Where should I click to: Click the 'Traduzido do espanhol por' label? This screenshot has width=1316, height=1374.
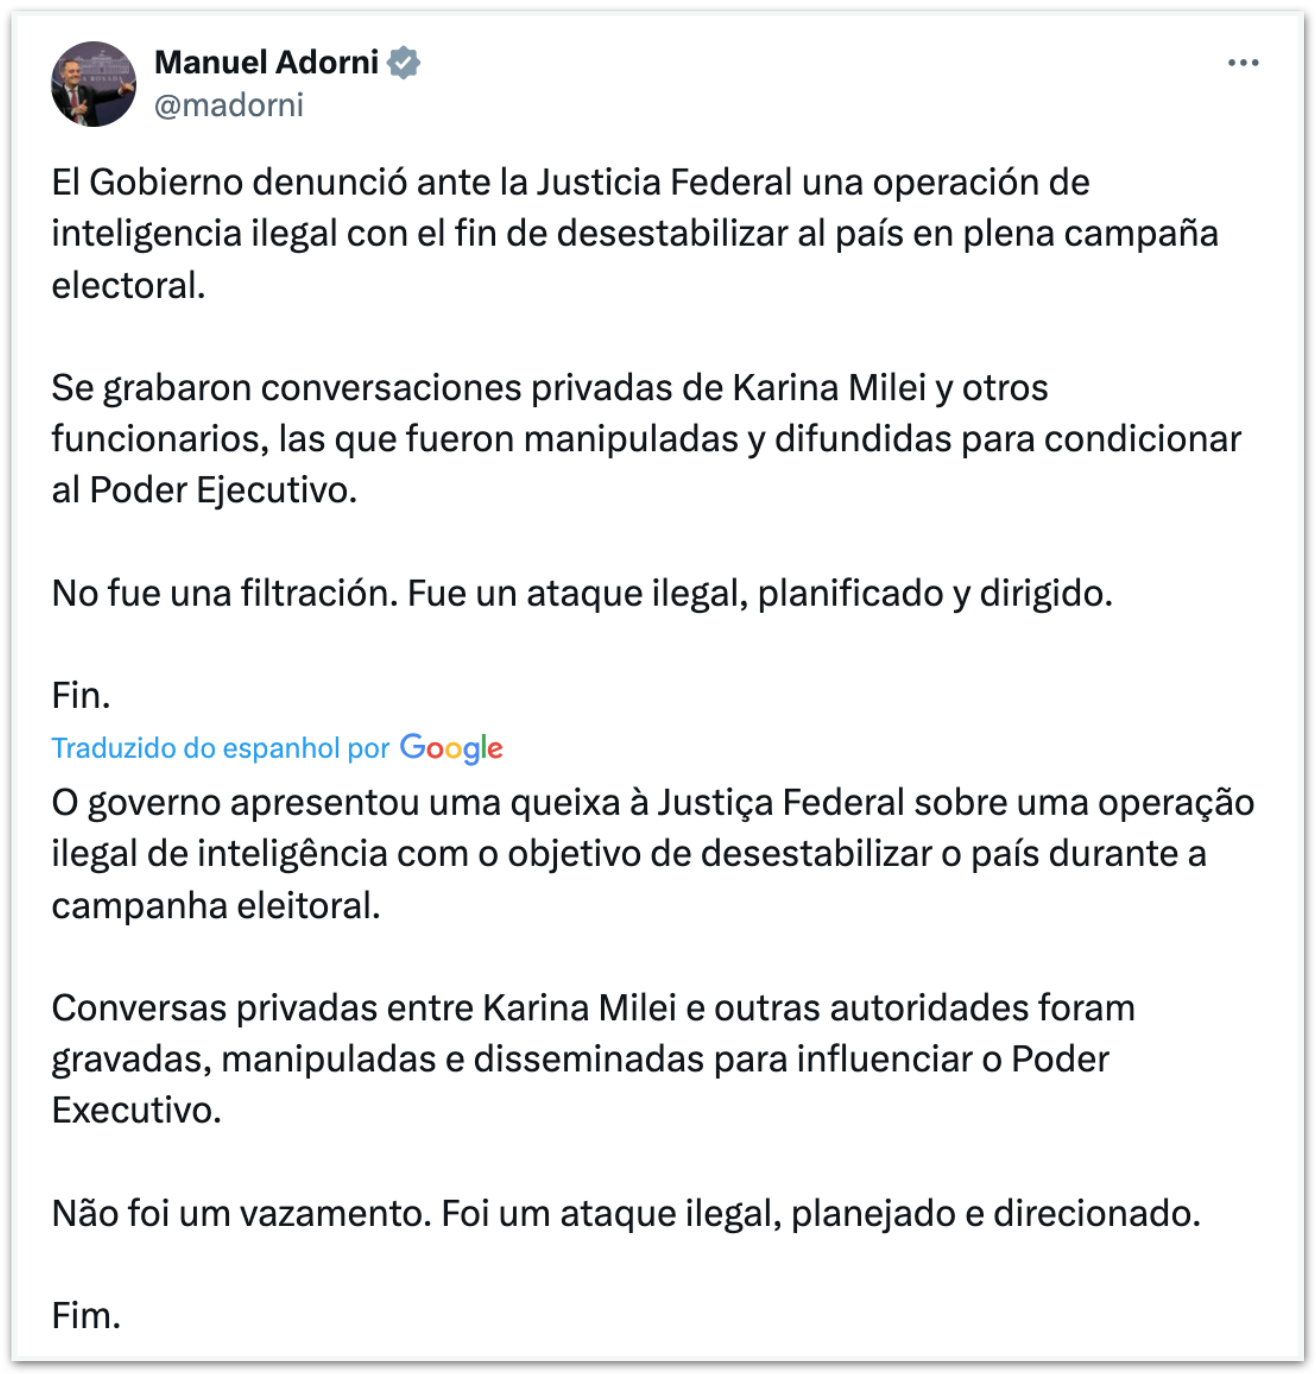coord(220,748)
